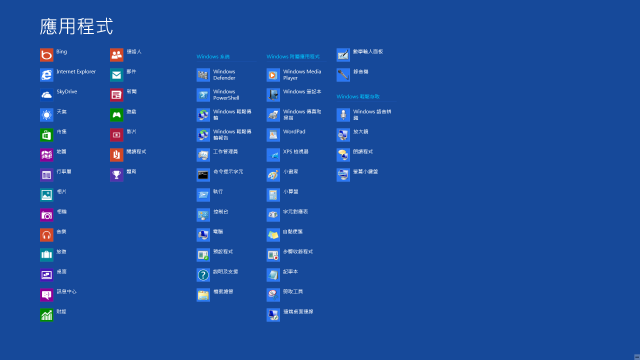Open the Calendar app
The width and height of the screenshot is (640, 360).
tap(47, 175)
